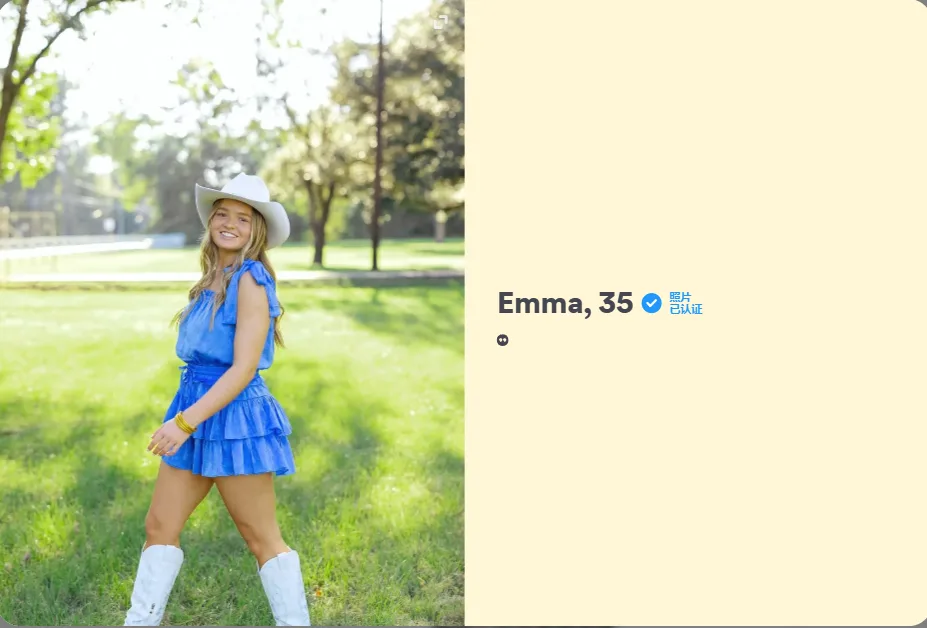Expand the profile photo with the fullscreen icon
The height and width of the screenshot is (628, 927).
pos(440,22)
